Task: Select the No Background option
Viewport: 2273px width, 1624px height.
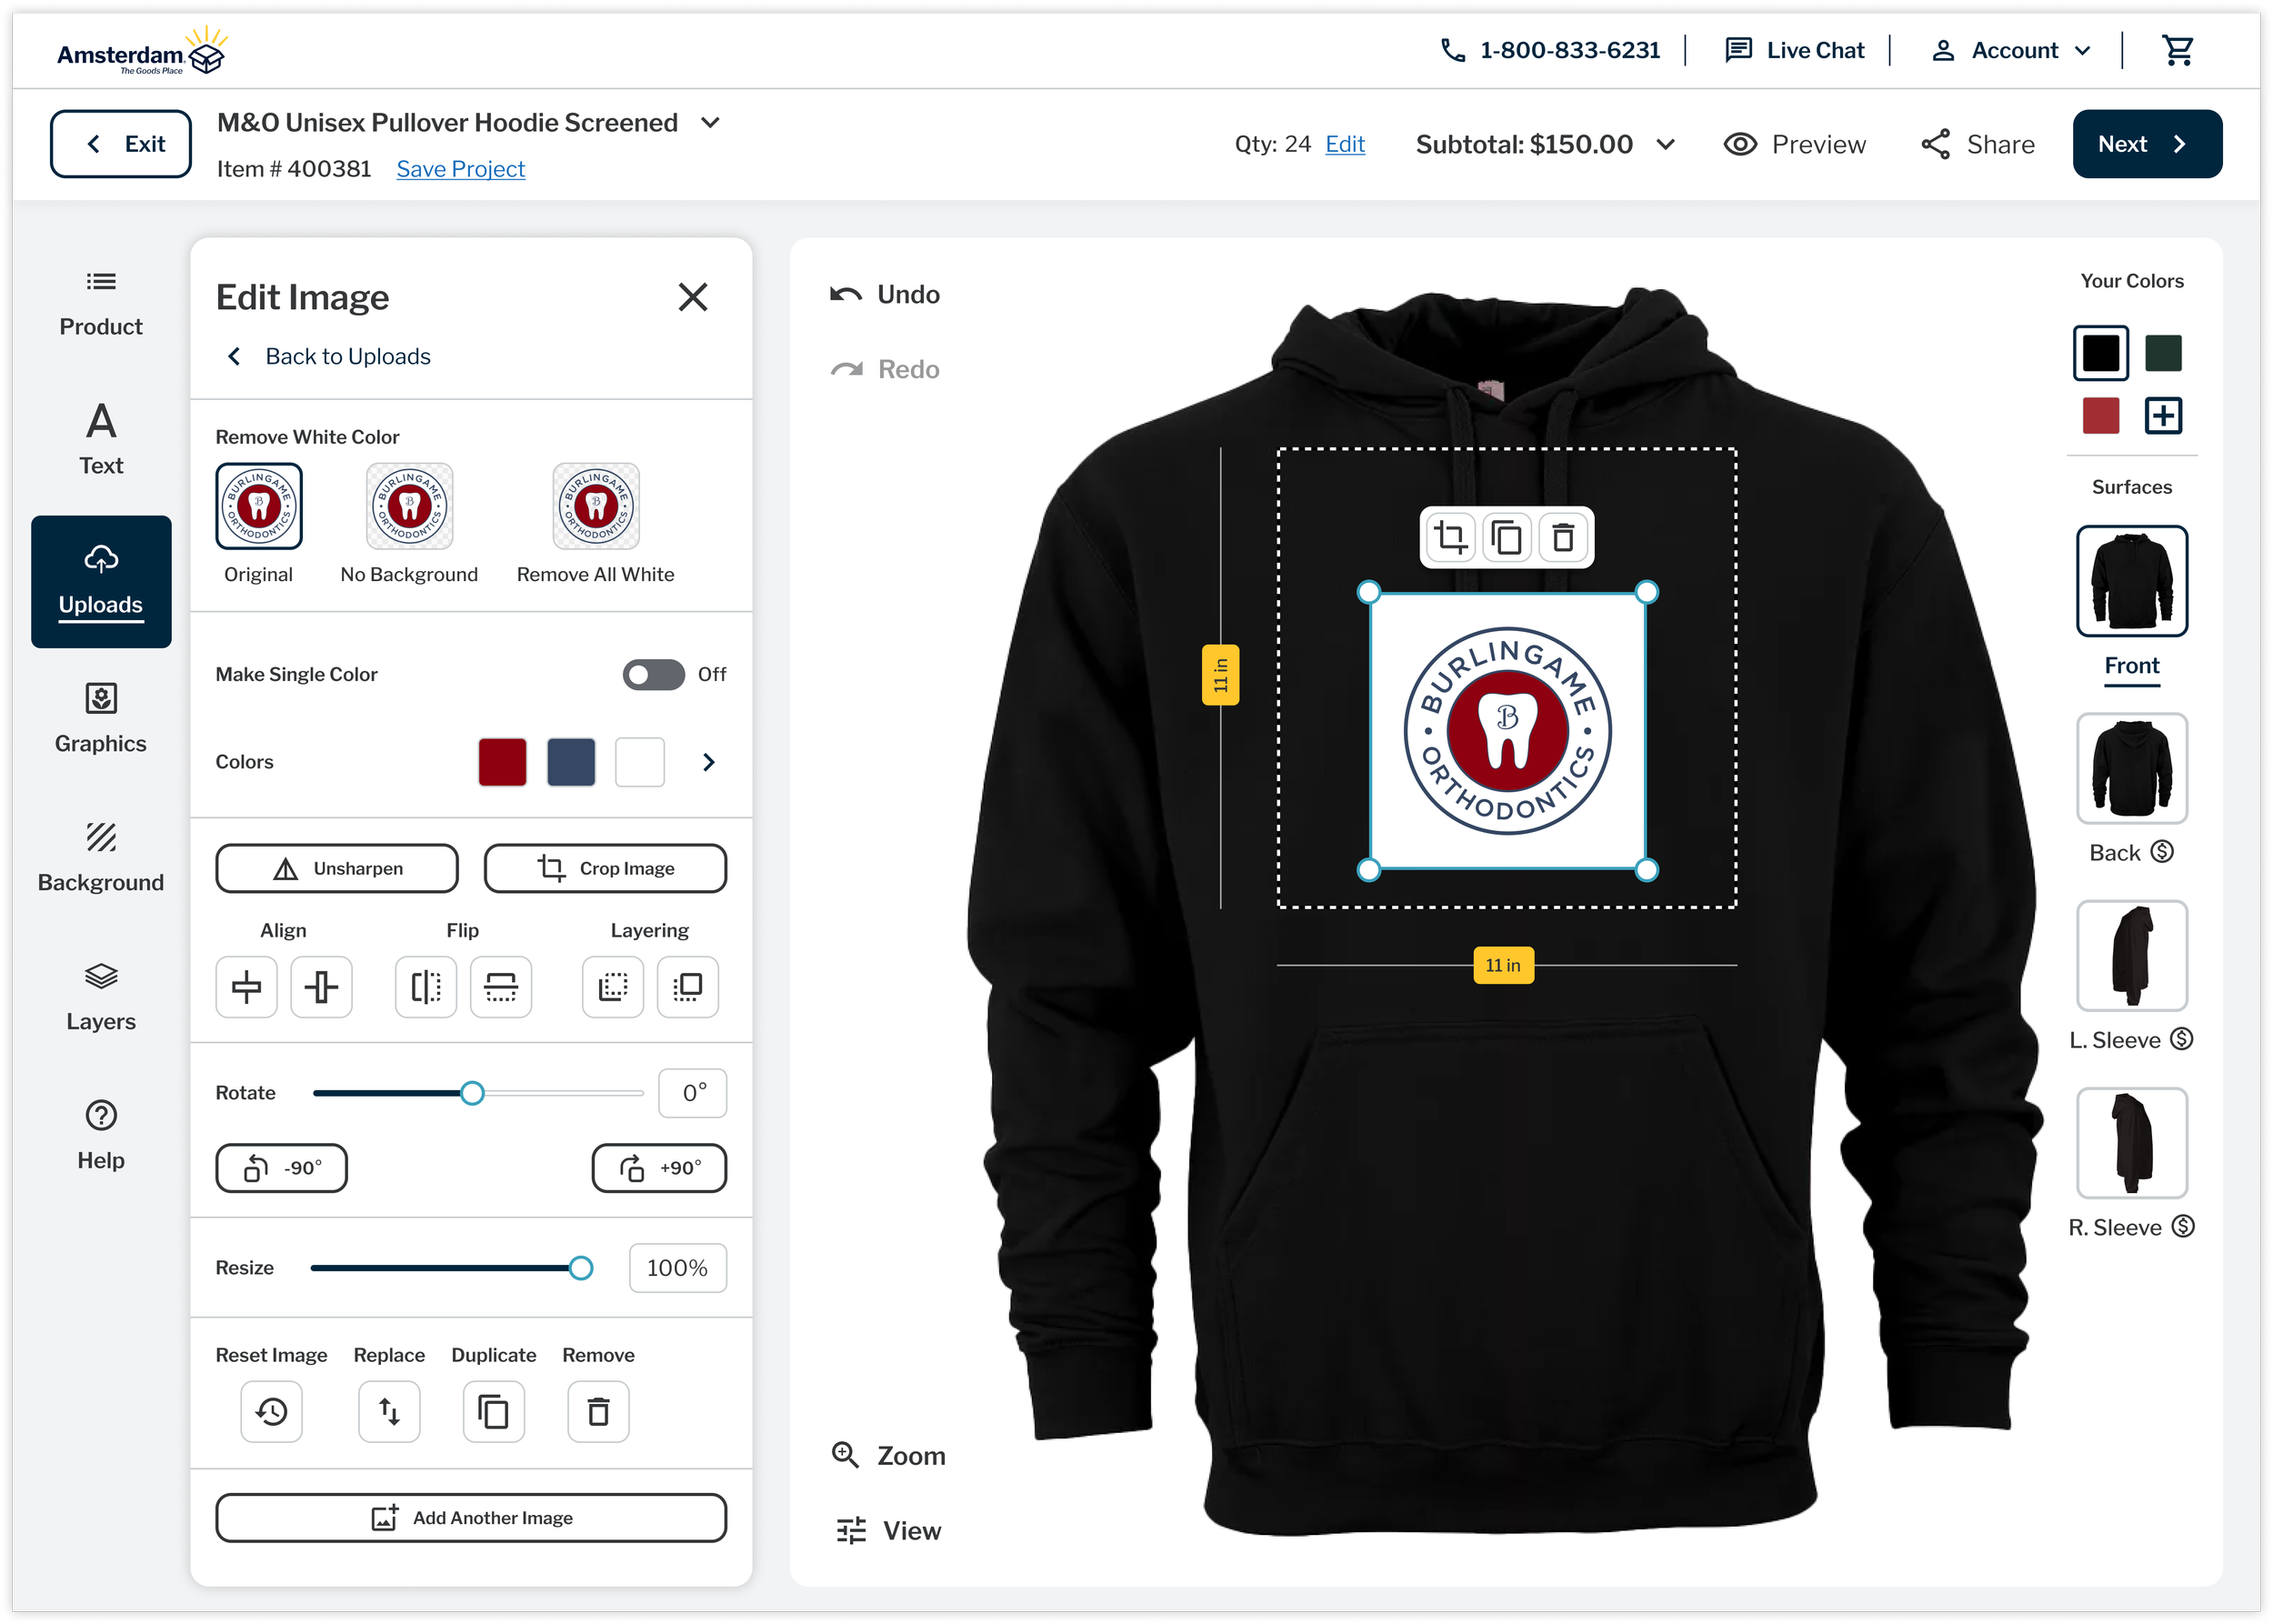Action: pos(409,507)
